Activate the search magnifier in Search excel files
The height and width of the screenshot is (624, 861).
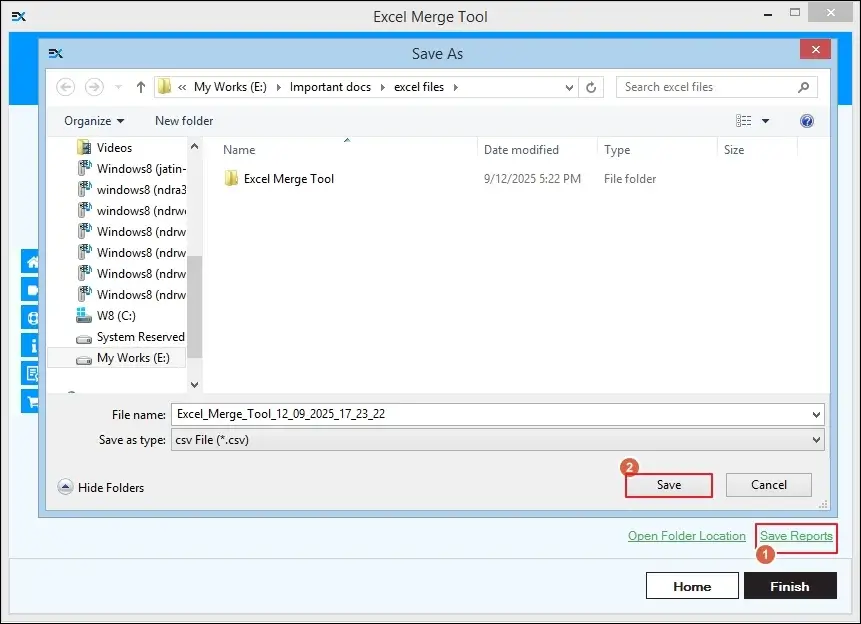[801, 87]
